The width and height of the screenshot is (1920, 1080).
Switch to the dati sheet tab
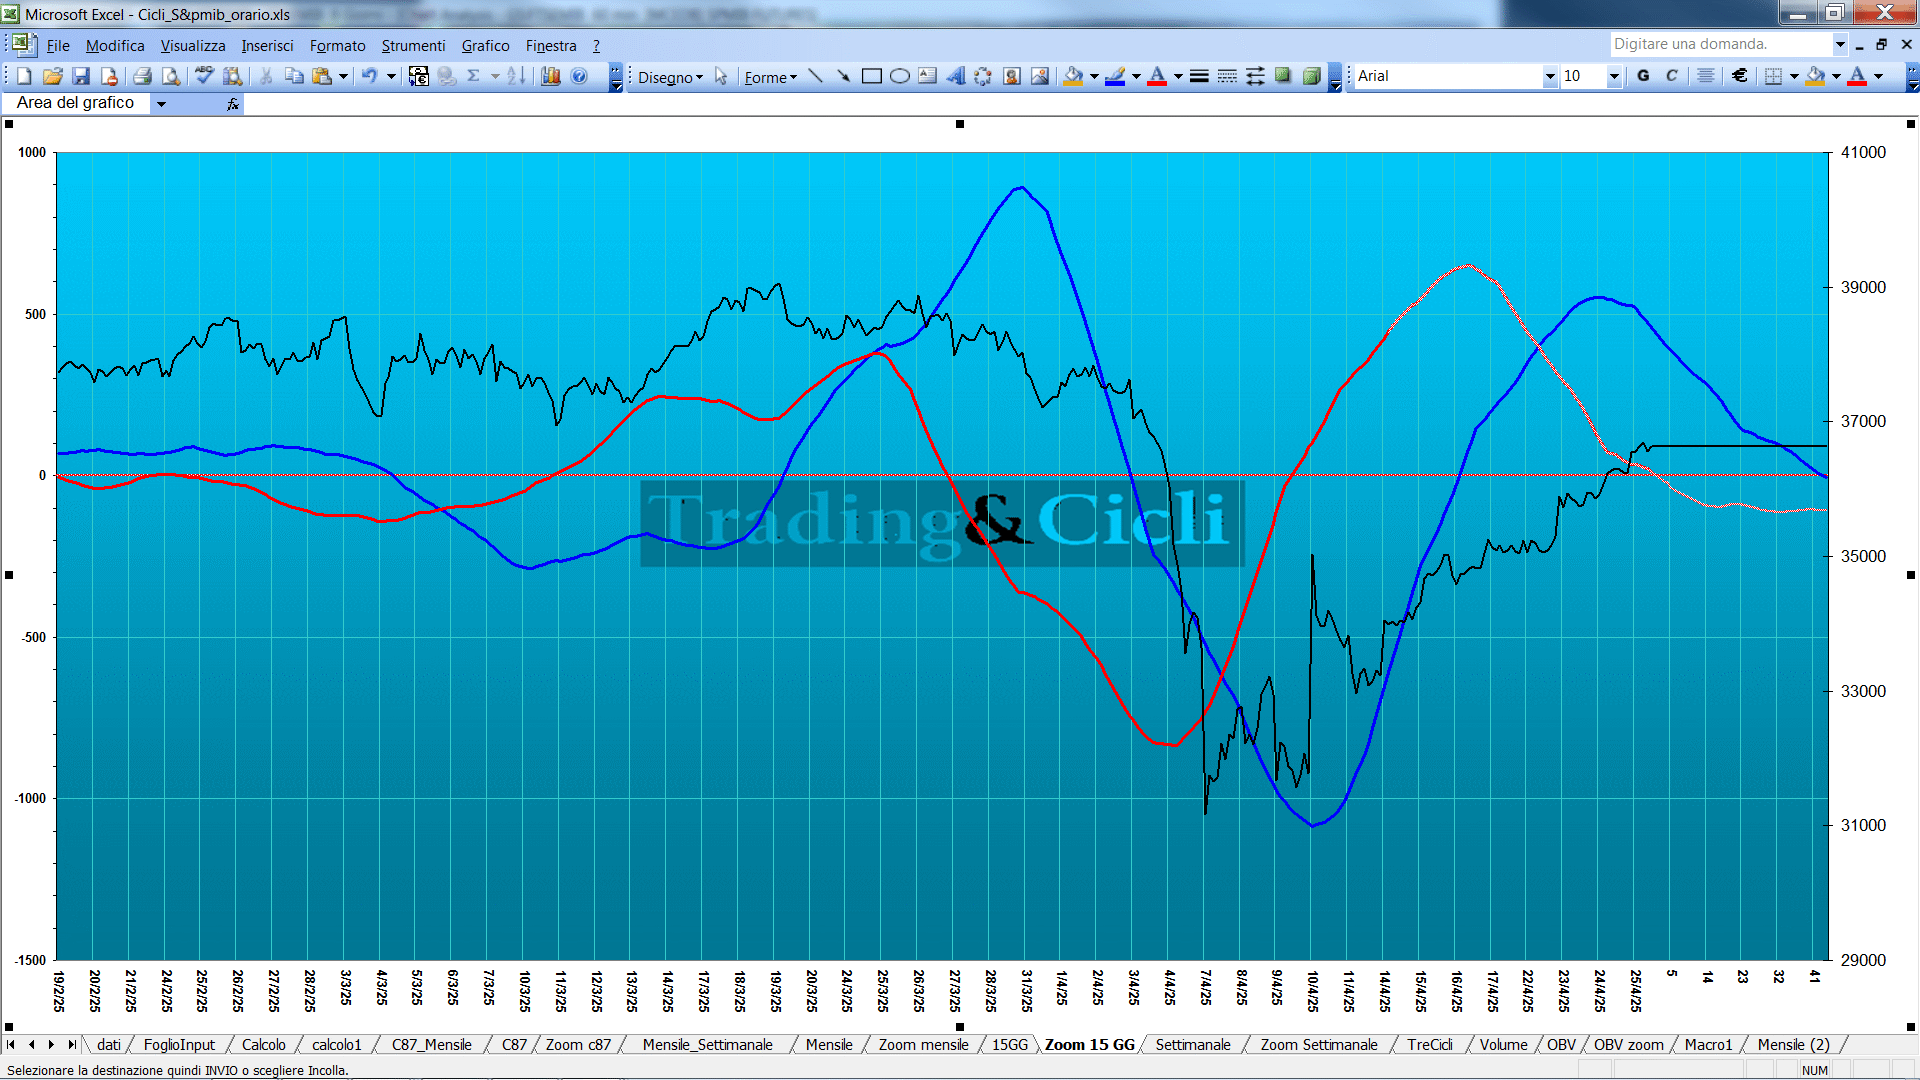click(x=109, y=1045)
